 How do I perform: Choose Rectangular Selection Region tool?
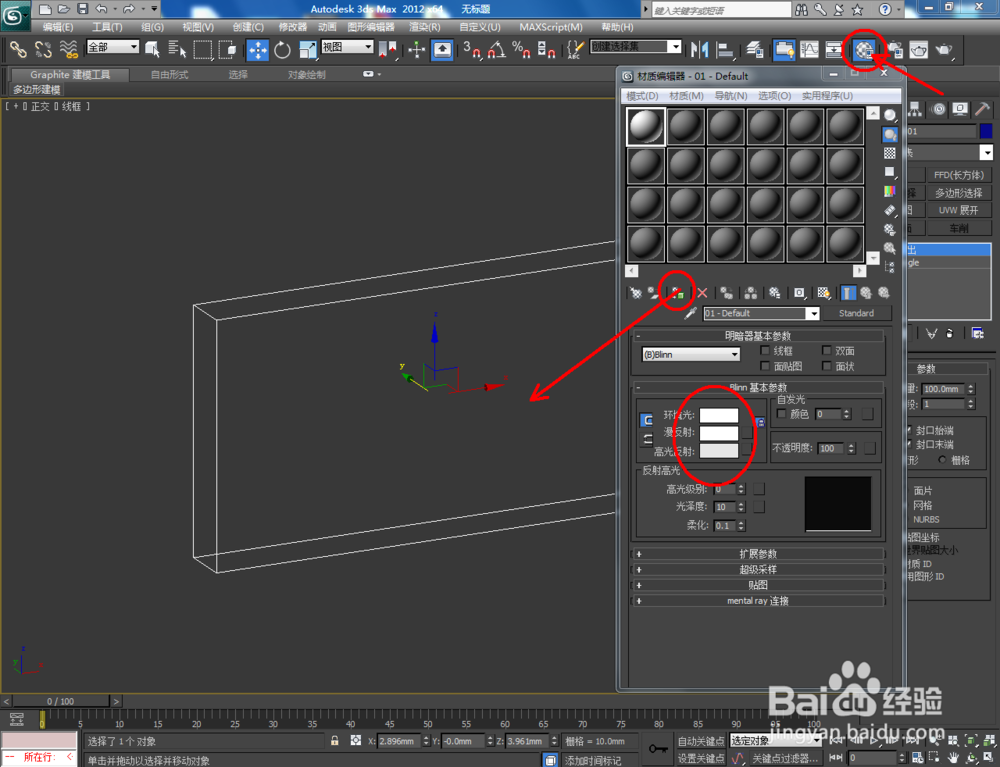[x=202, y=49]
